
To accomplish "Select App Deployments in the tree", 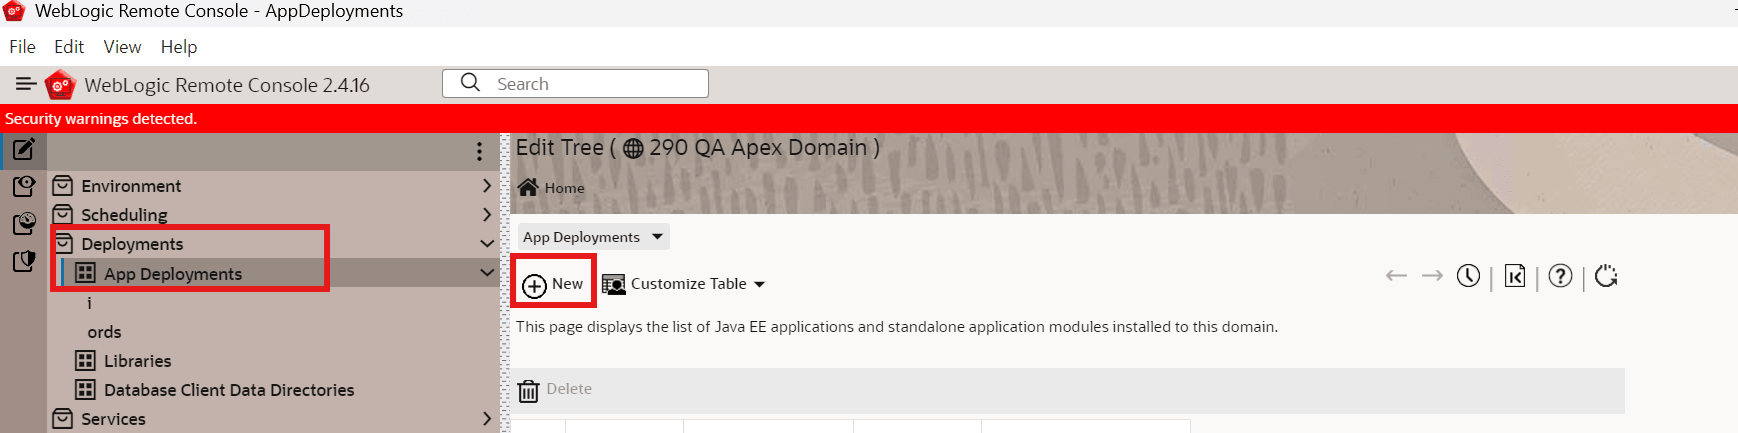I will point(173,274).
